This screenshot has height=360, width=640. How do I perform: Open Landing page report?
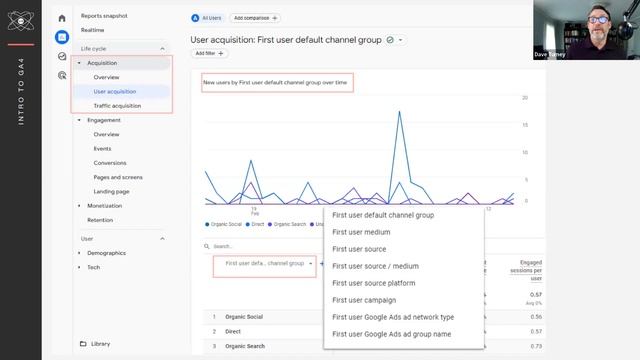pos(111,191)
